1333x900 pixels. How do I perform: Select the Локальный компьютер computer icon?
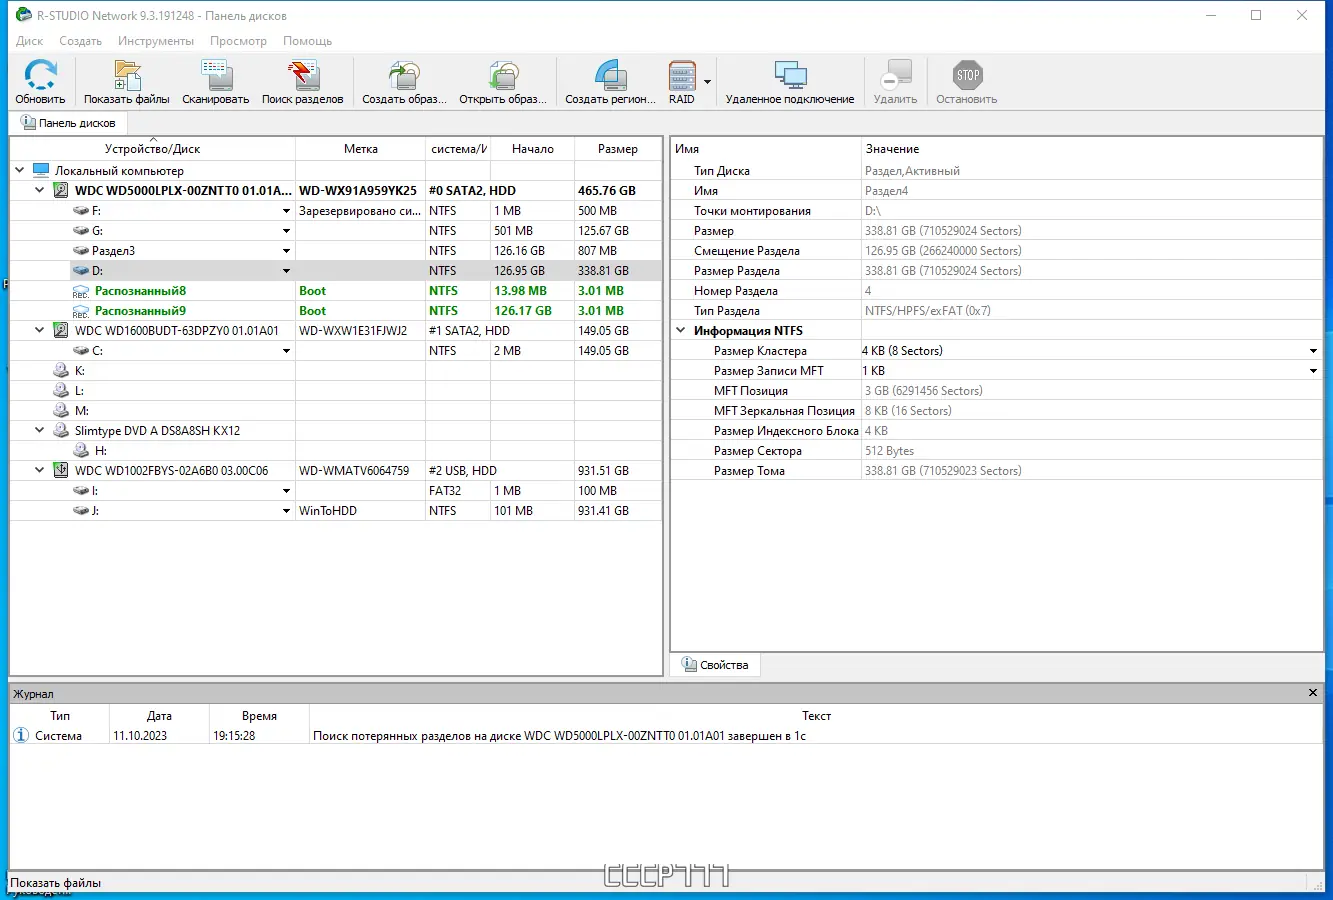pos(41,171)
